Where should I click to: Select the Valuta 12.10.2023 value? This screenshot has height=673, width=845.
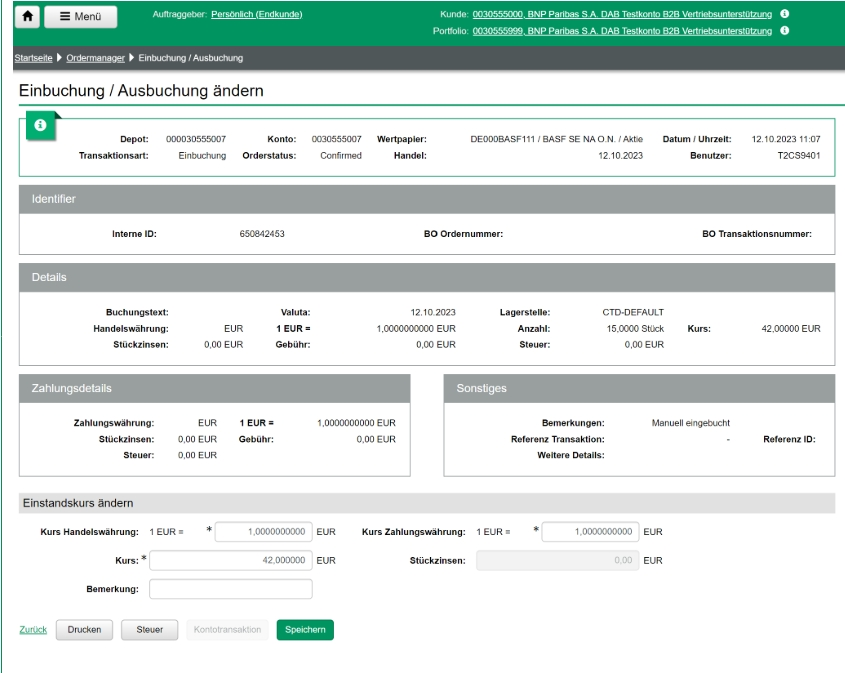[x=433, y=313]
